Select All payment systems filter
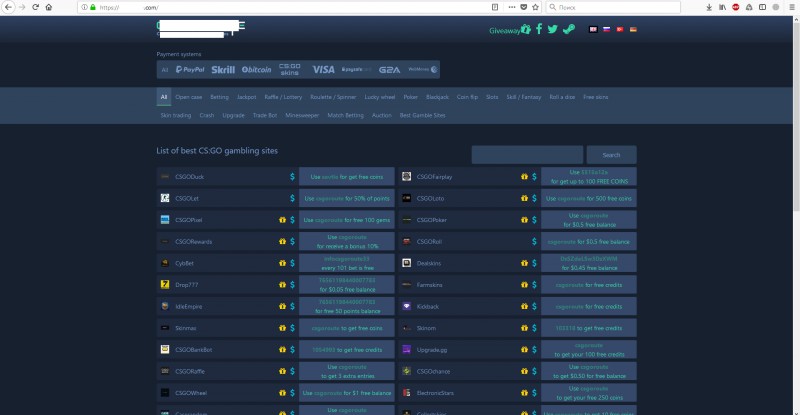 (165, 69)
